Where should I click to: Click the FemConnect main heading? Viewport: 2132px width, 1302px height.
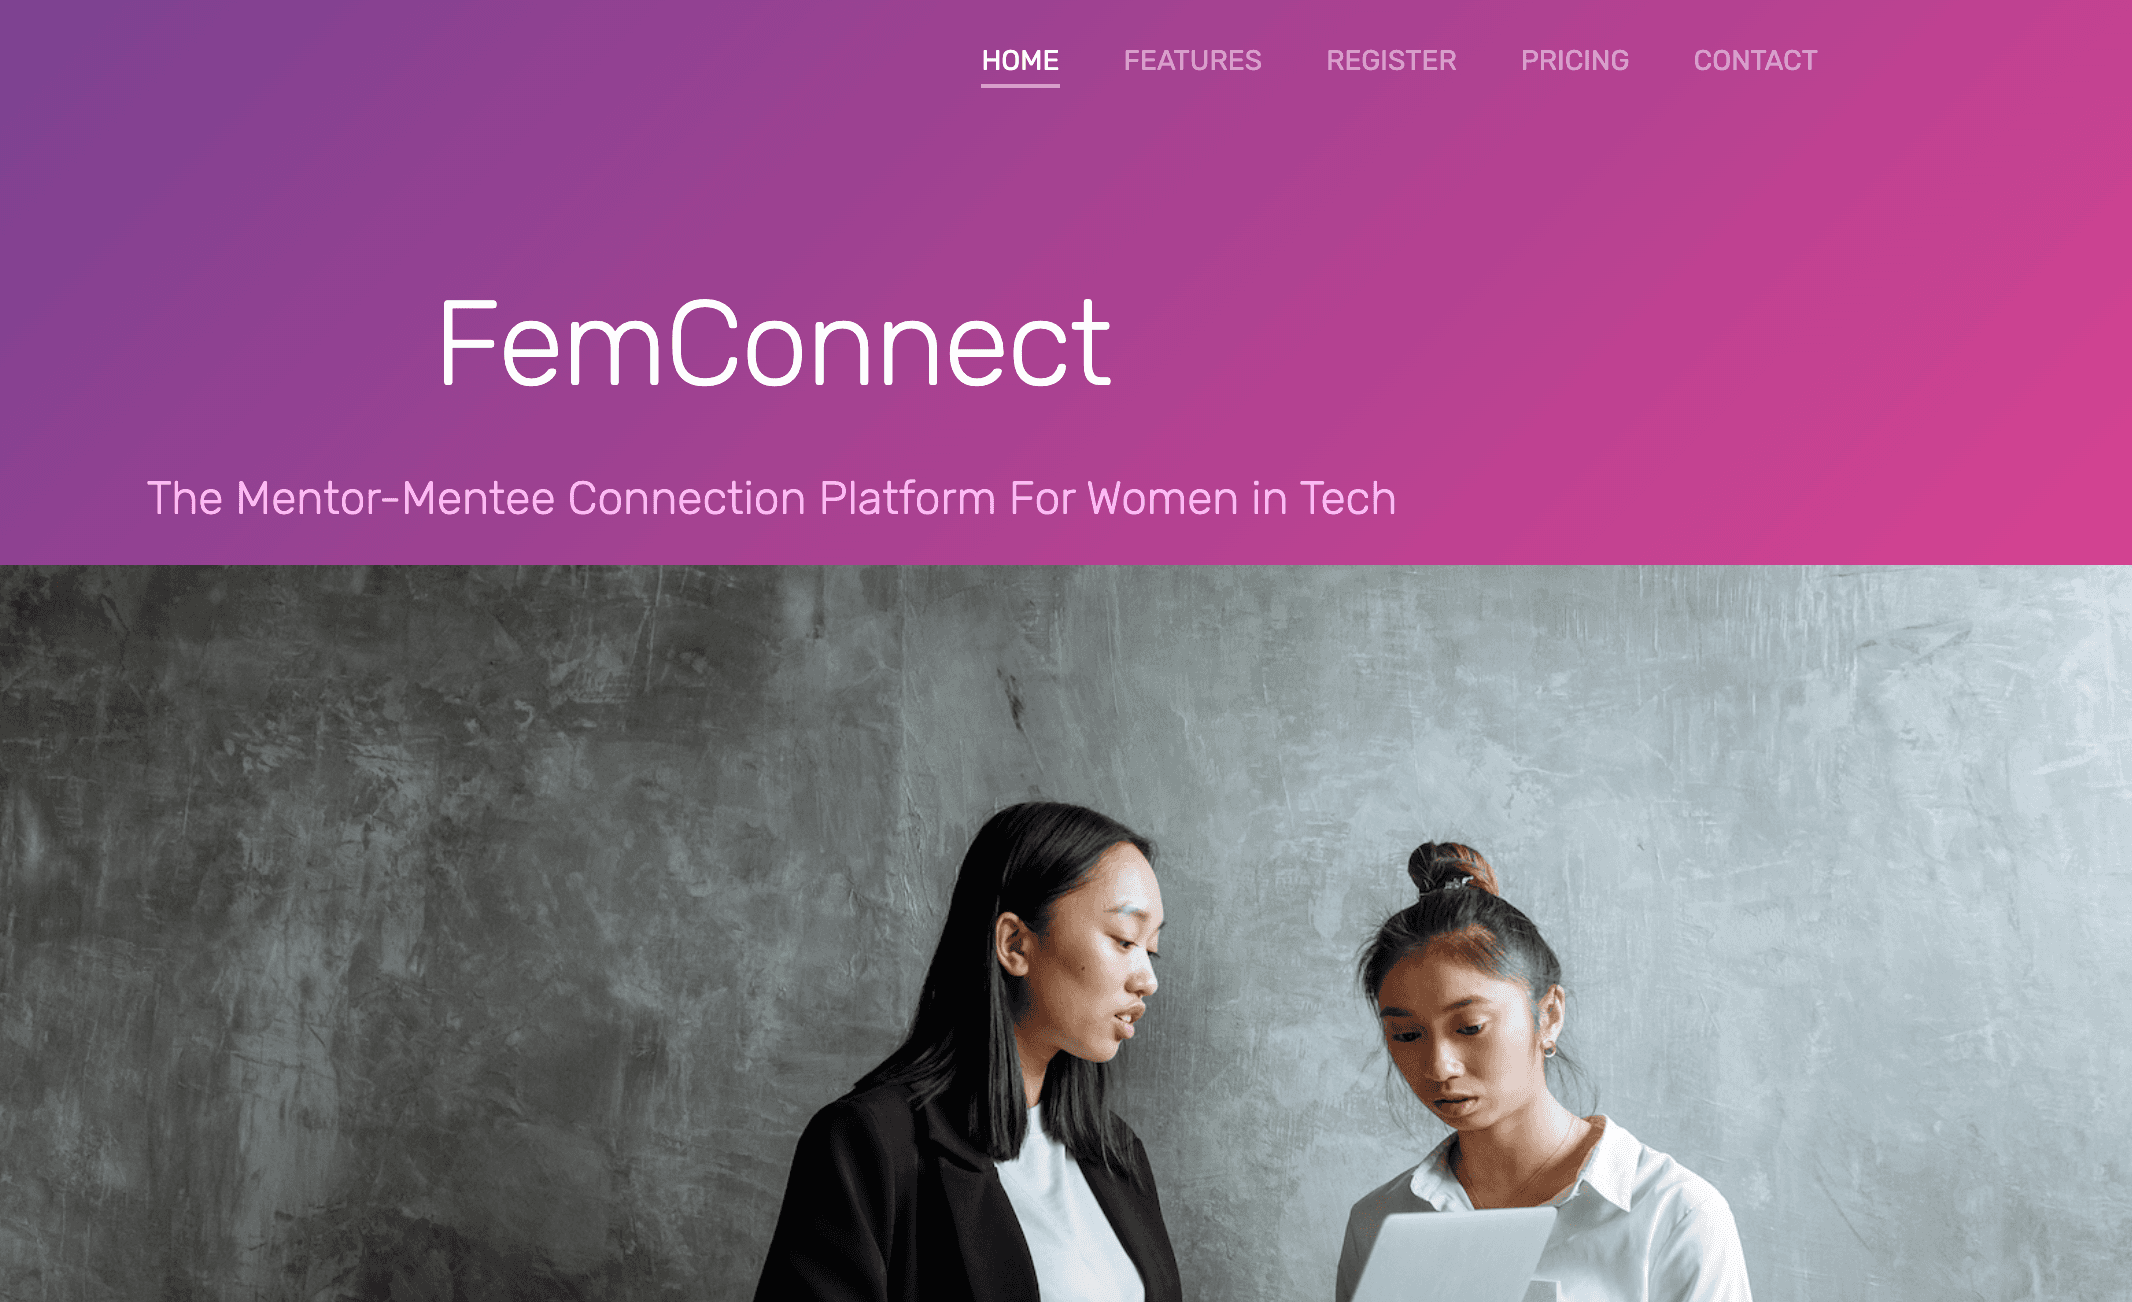pyautogui.click(x=775, y=344)
